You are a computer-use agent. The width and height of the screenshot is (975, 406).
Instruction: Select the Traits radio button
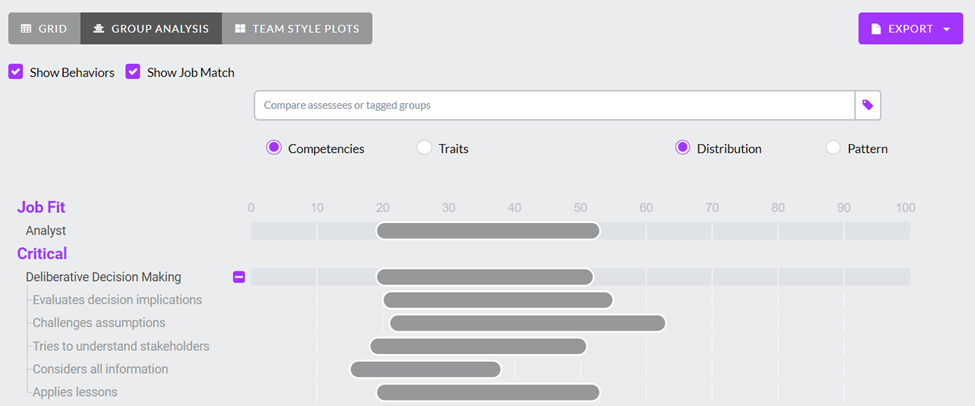tap(424, 148)
